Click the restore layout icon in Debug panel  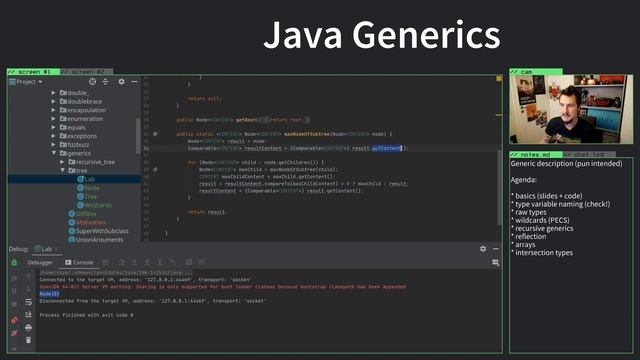point(496,262)
